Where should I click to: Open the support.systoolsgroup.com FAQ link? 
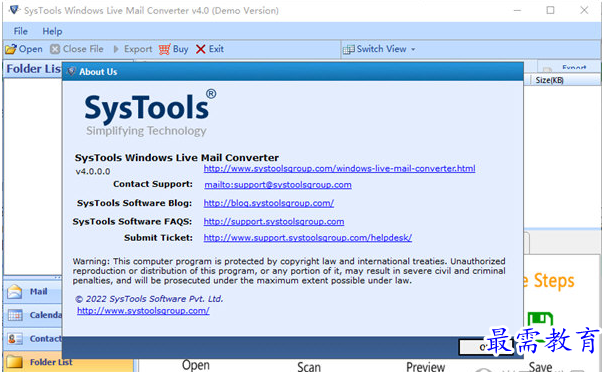click(274, 221)
